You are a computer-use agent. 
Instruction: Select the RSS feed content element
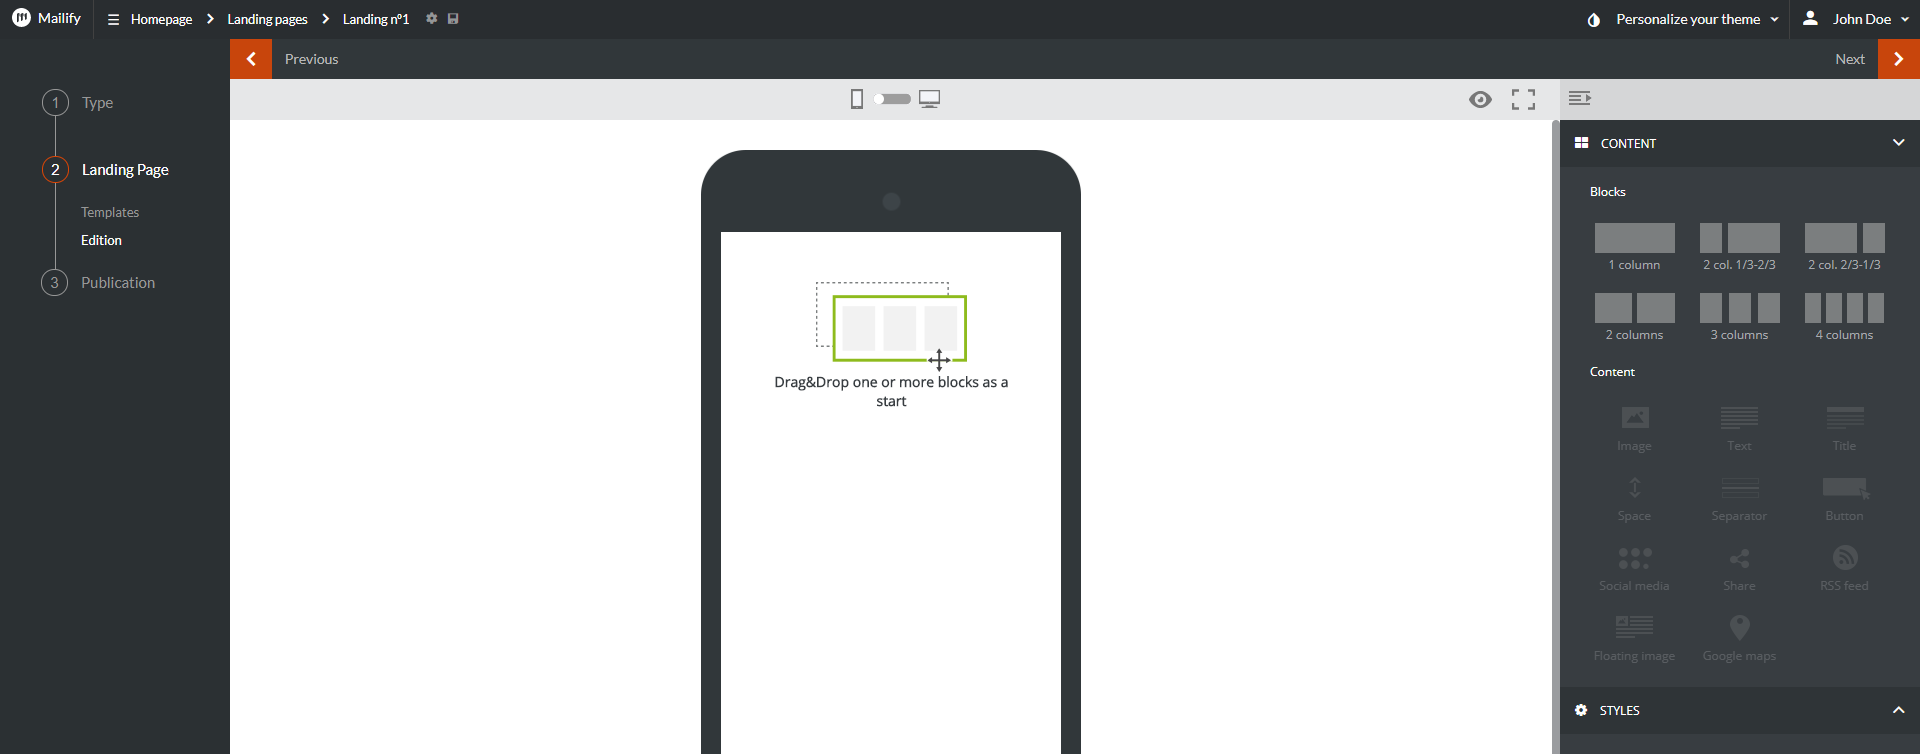[x=1844, y=568]
